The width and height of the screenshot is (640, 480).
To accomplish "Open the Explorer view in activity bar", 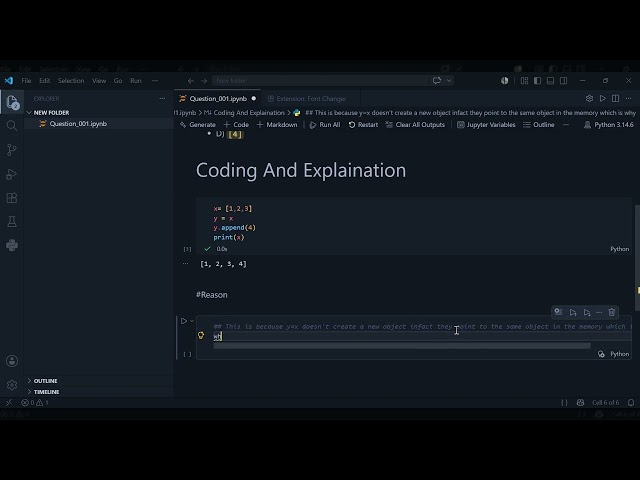I will (x=12, y=102).
